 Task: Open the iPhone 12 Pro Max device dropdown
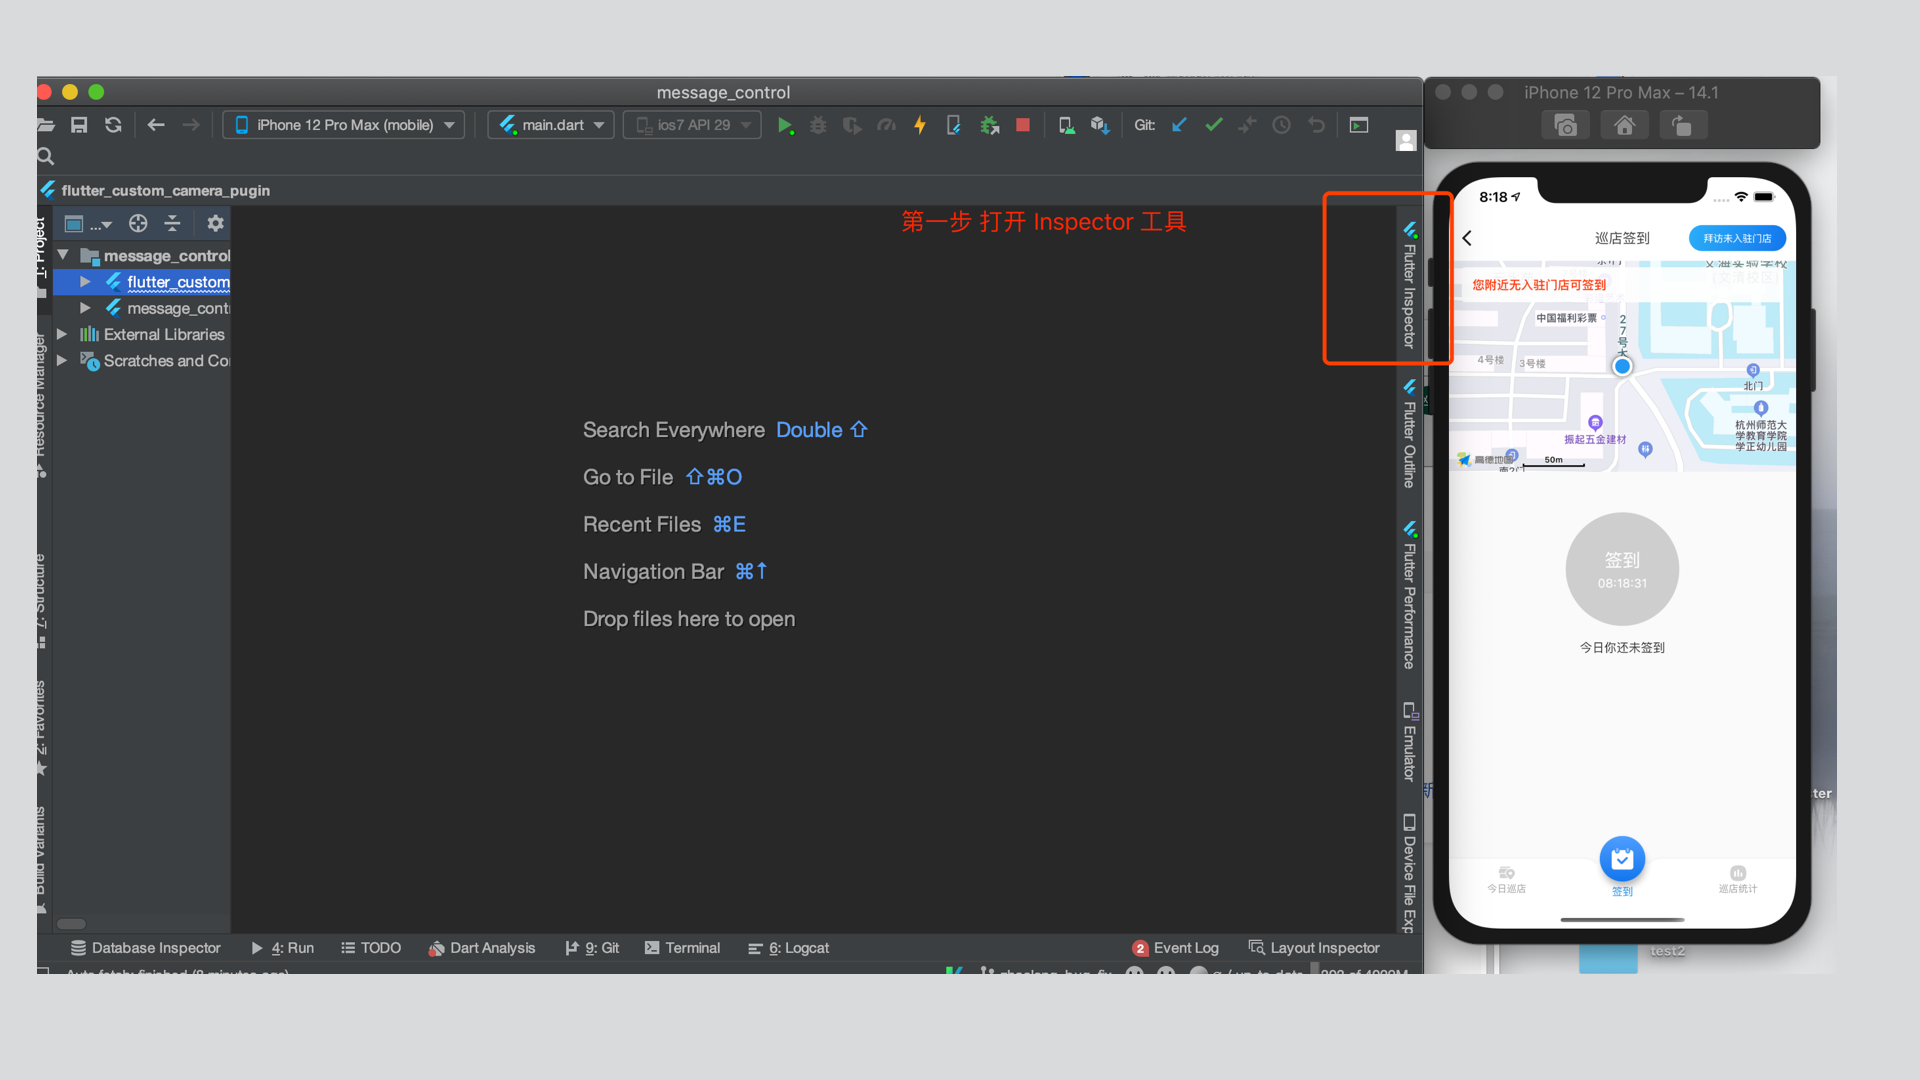pyautogui.click(x=344, y=125)
